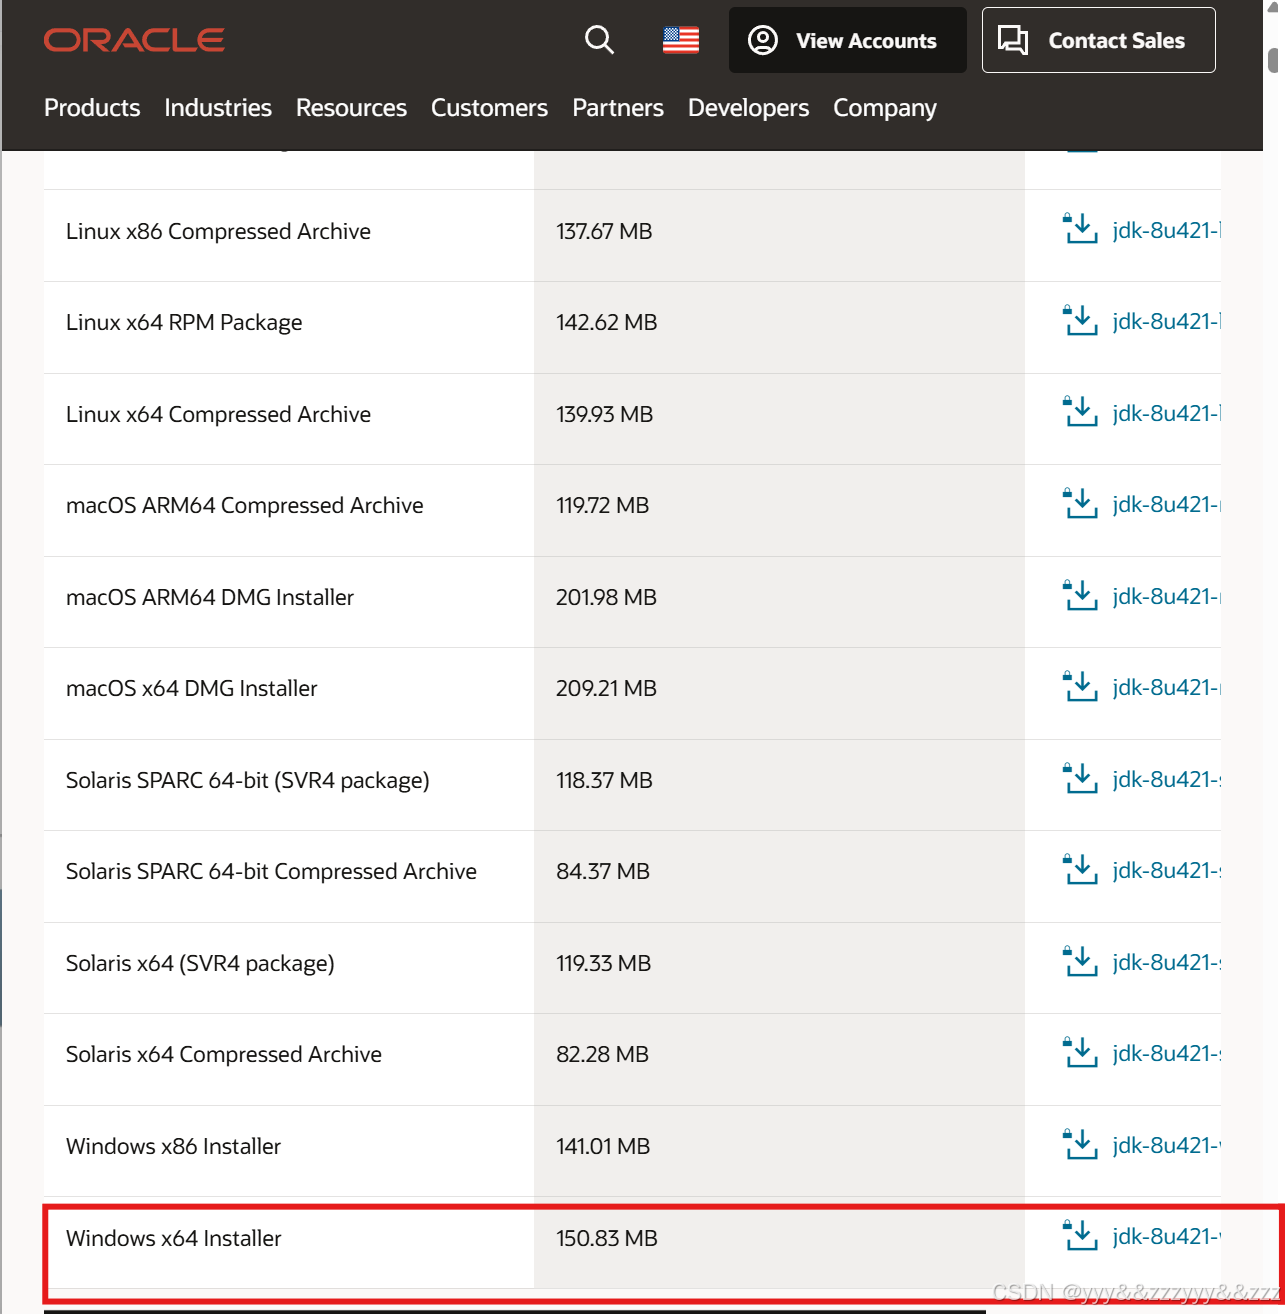Click download icon for Solaris x64 Compressed Archive
Viewport: 1285px width, 1314px height.
click(x=1080, y=1053)
